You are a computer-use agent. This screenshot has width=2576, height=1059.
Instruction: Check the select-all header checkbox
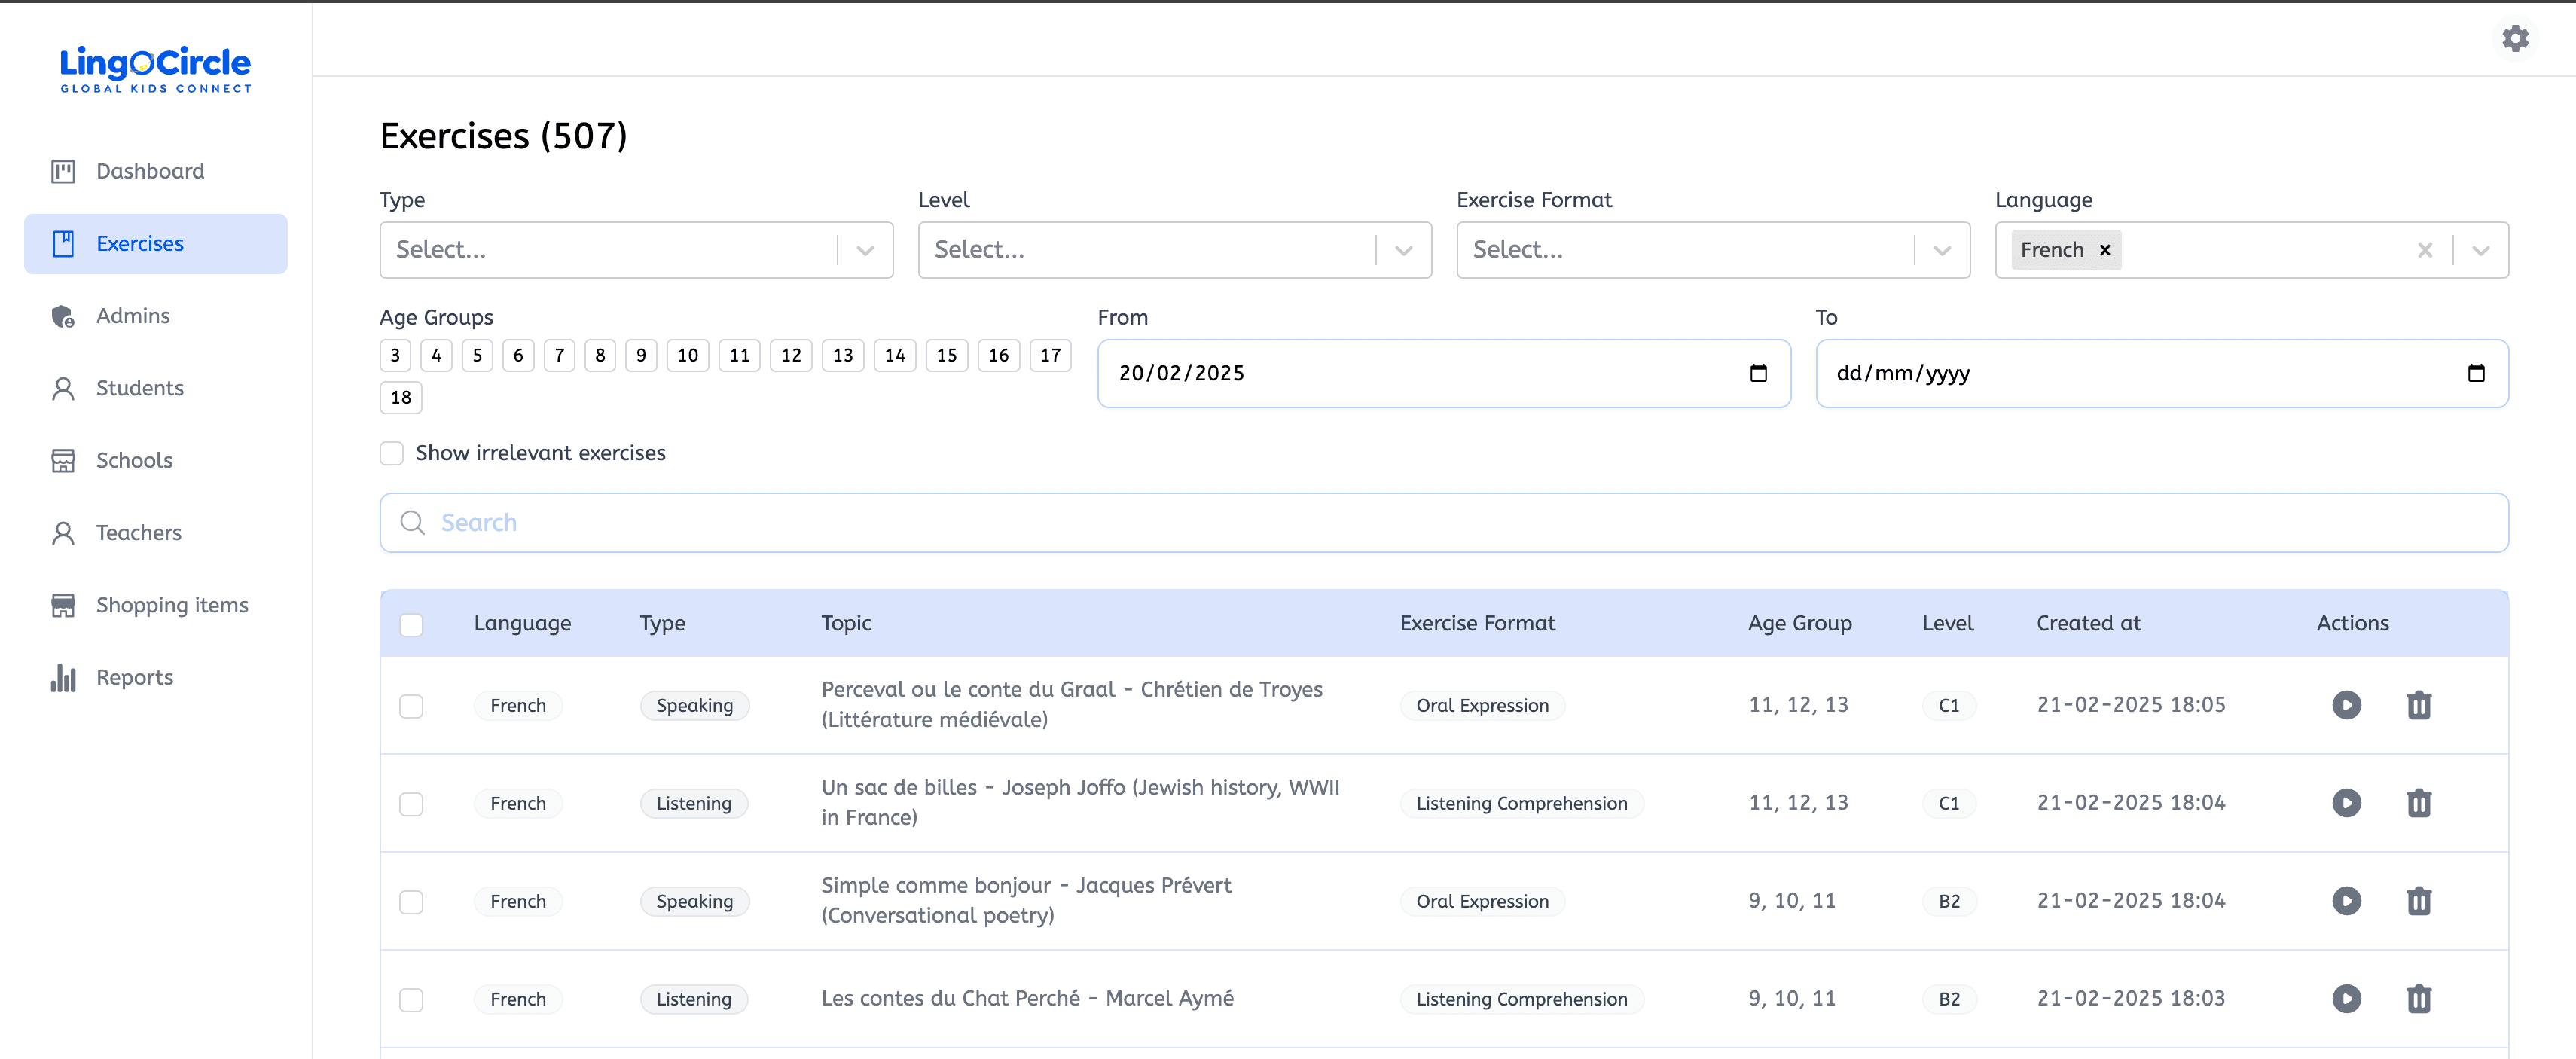[x=411, y=624]
